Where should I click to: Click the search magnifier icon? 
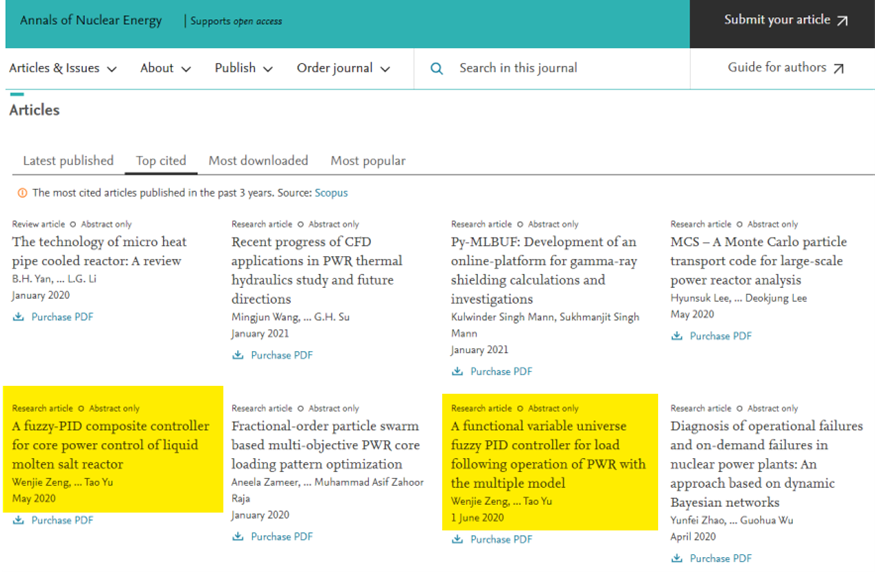click(x=436, y=69)
